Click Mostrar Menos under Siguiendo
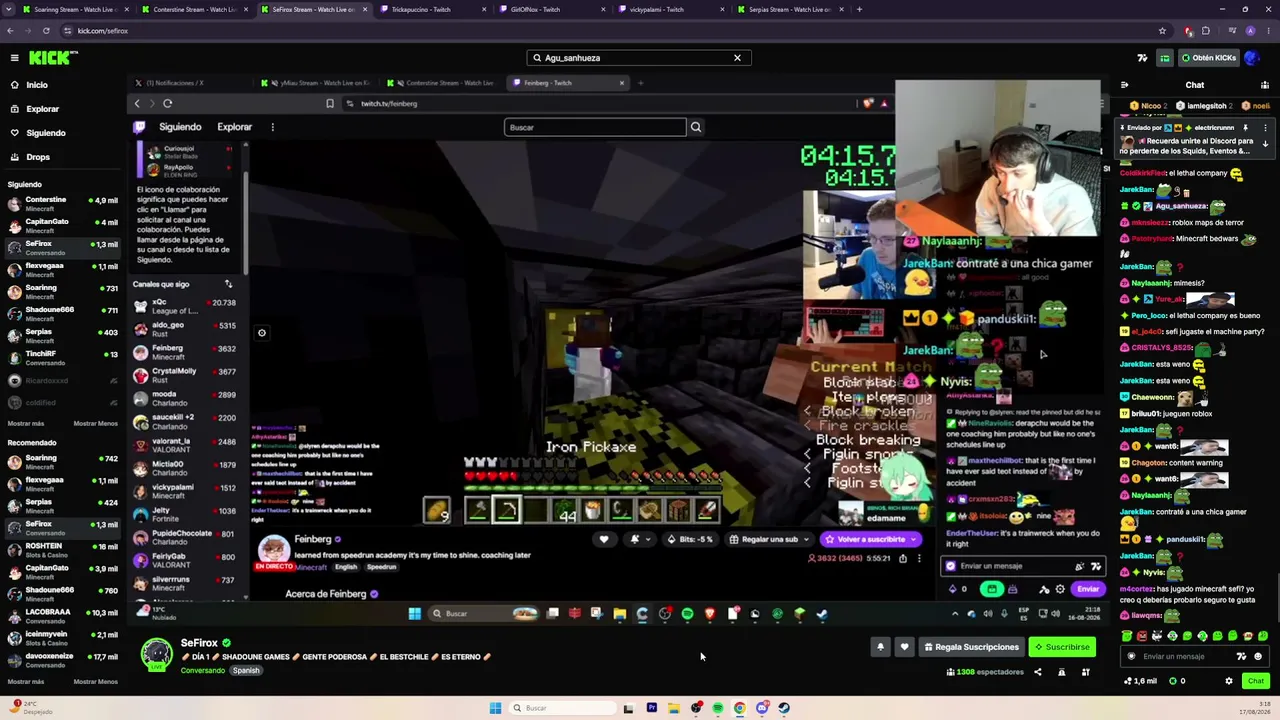Image resolution: width=1280 pixels, height=720 pixels. 95,424
